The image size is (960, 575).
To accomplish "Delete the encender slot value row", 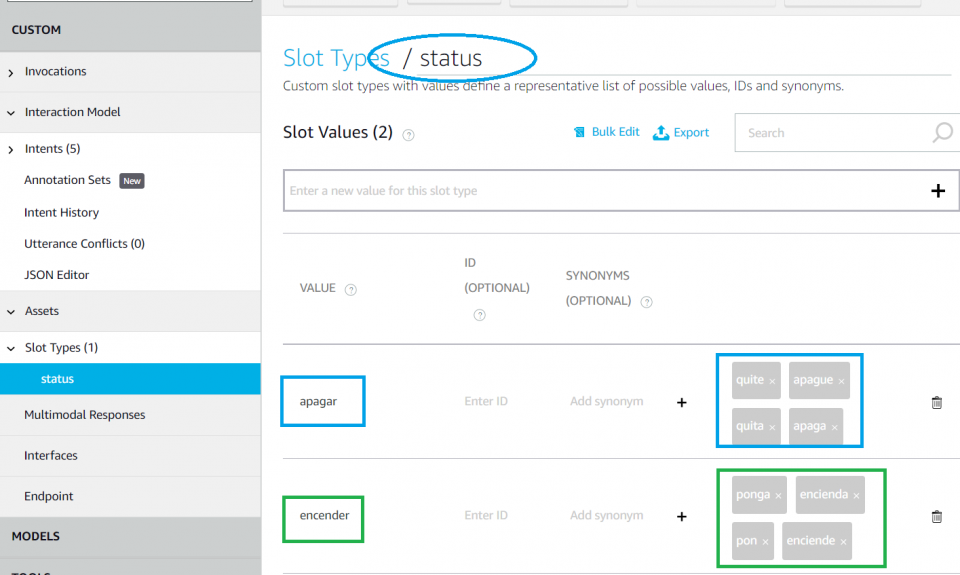I will pos(936,517).
